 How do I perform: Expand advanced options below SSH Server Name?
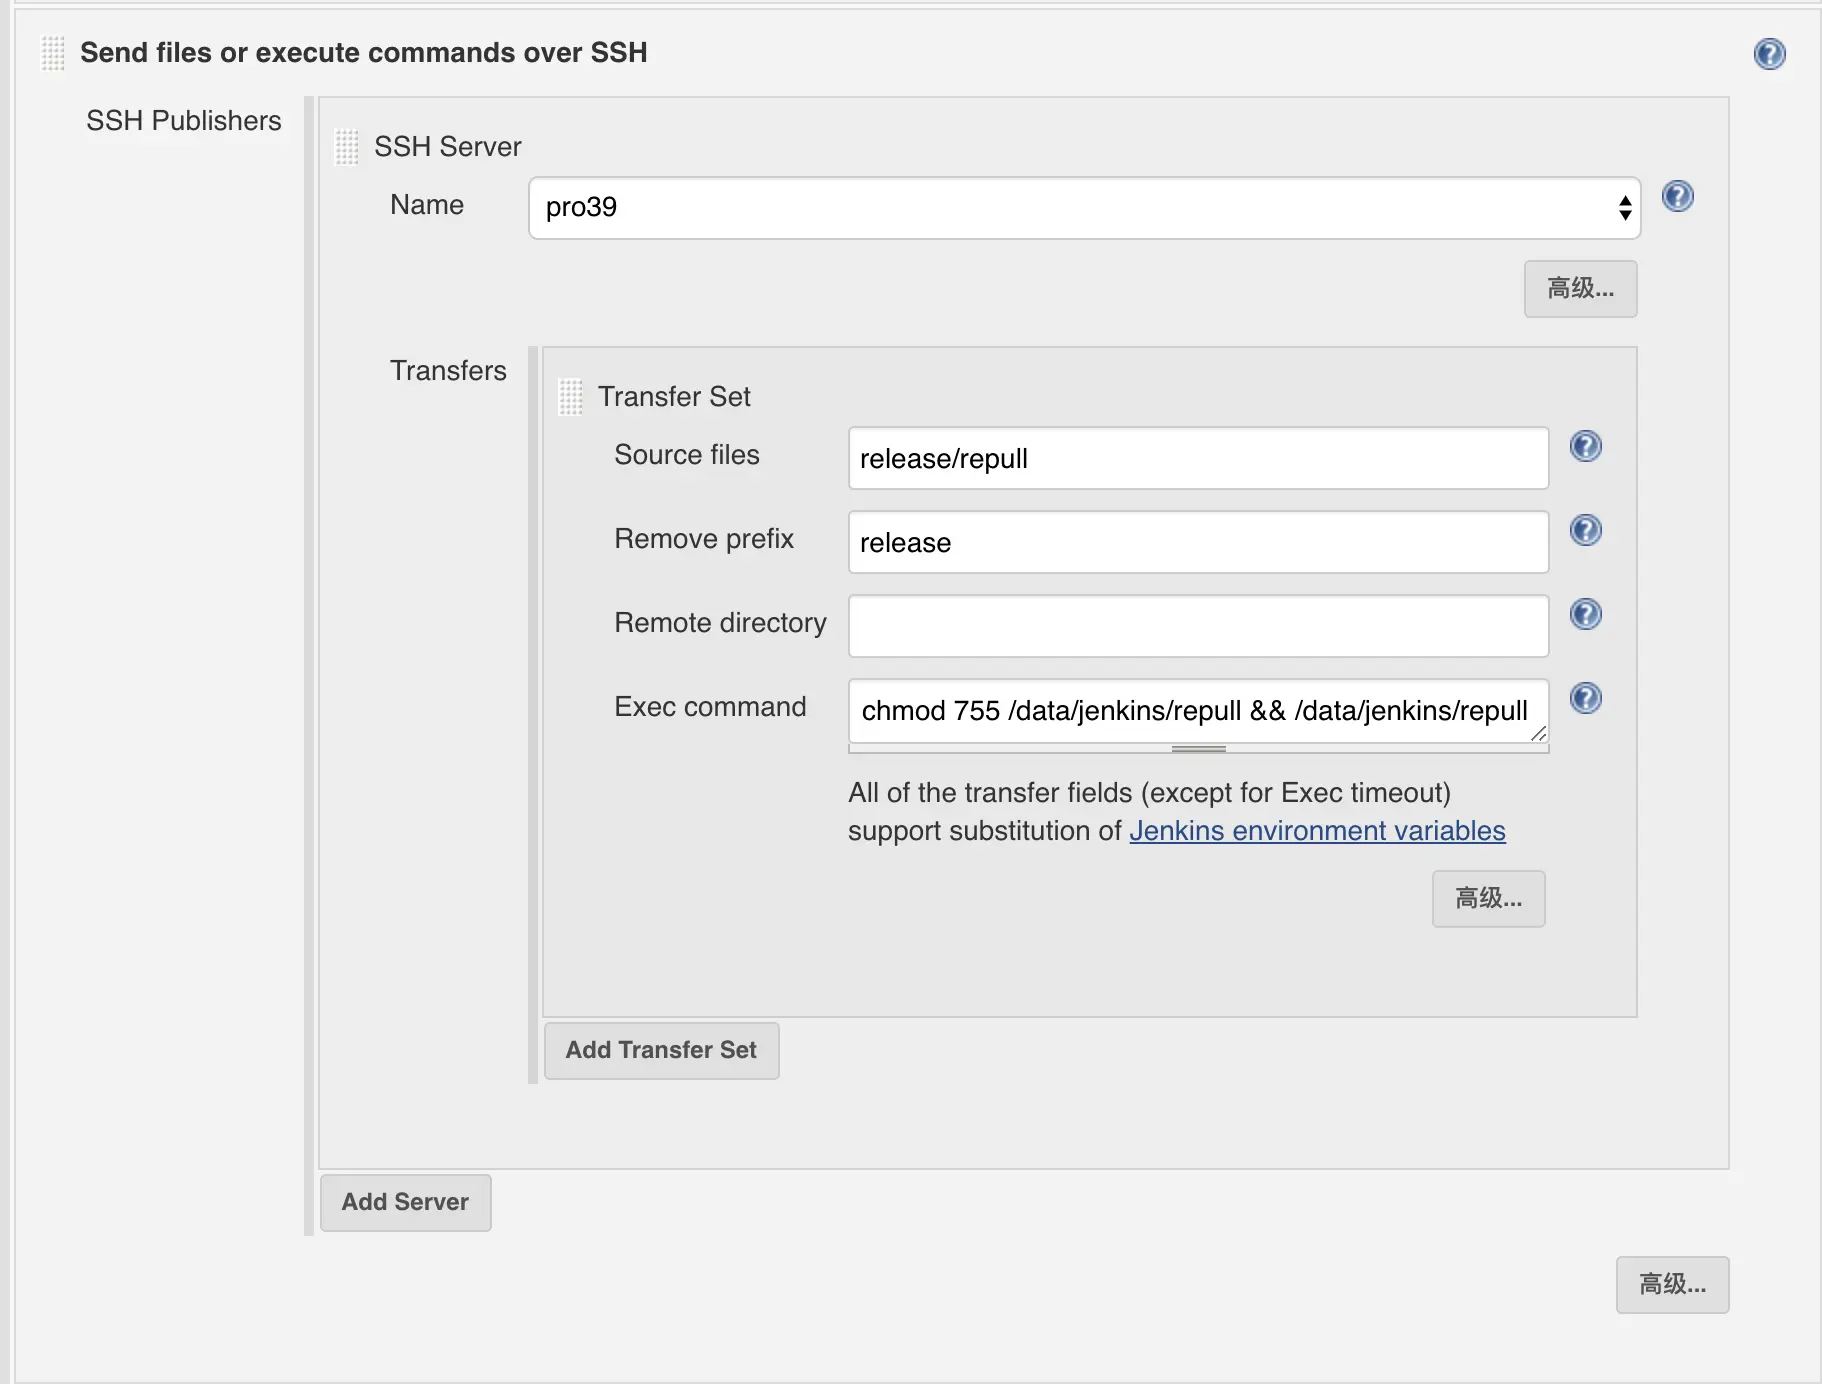1580,289
